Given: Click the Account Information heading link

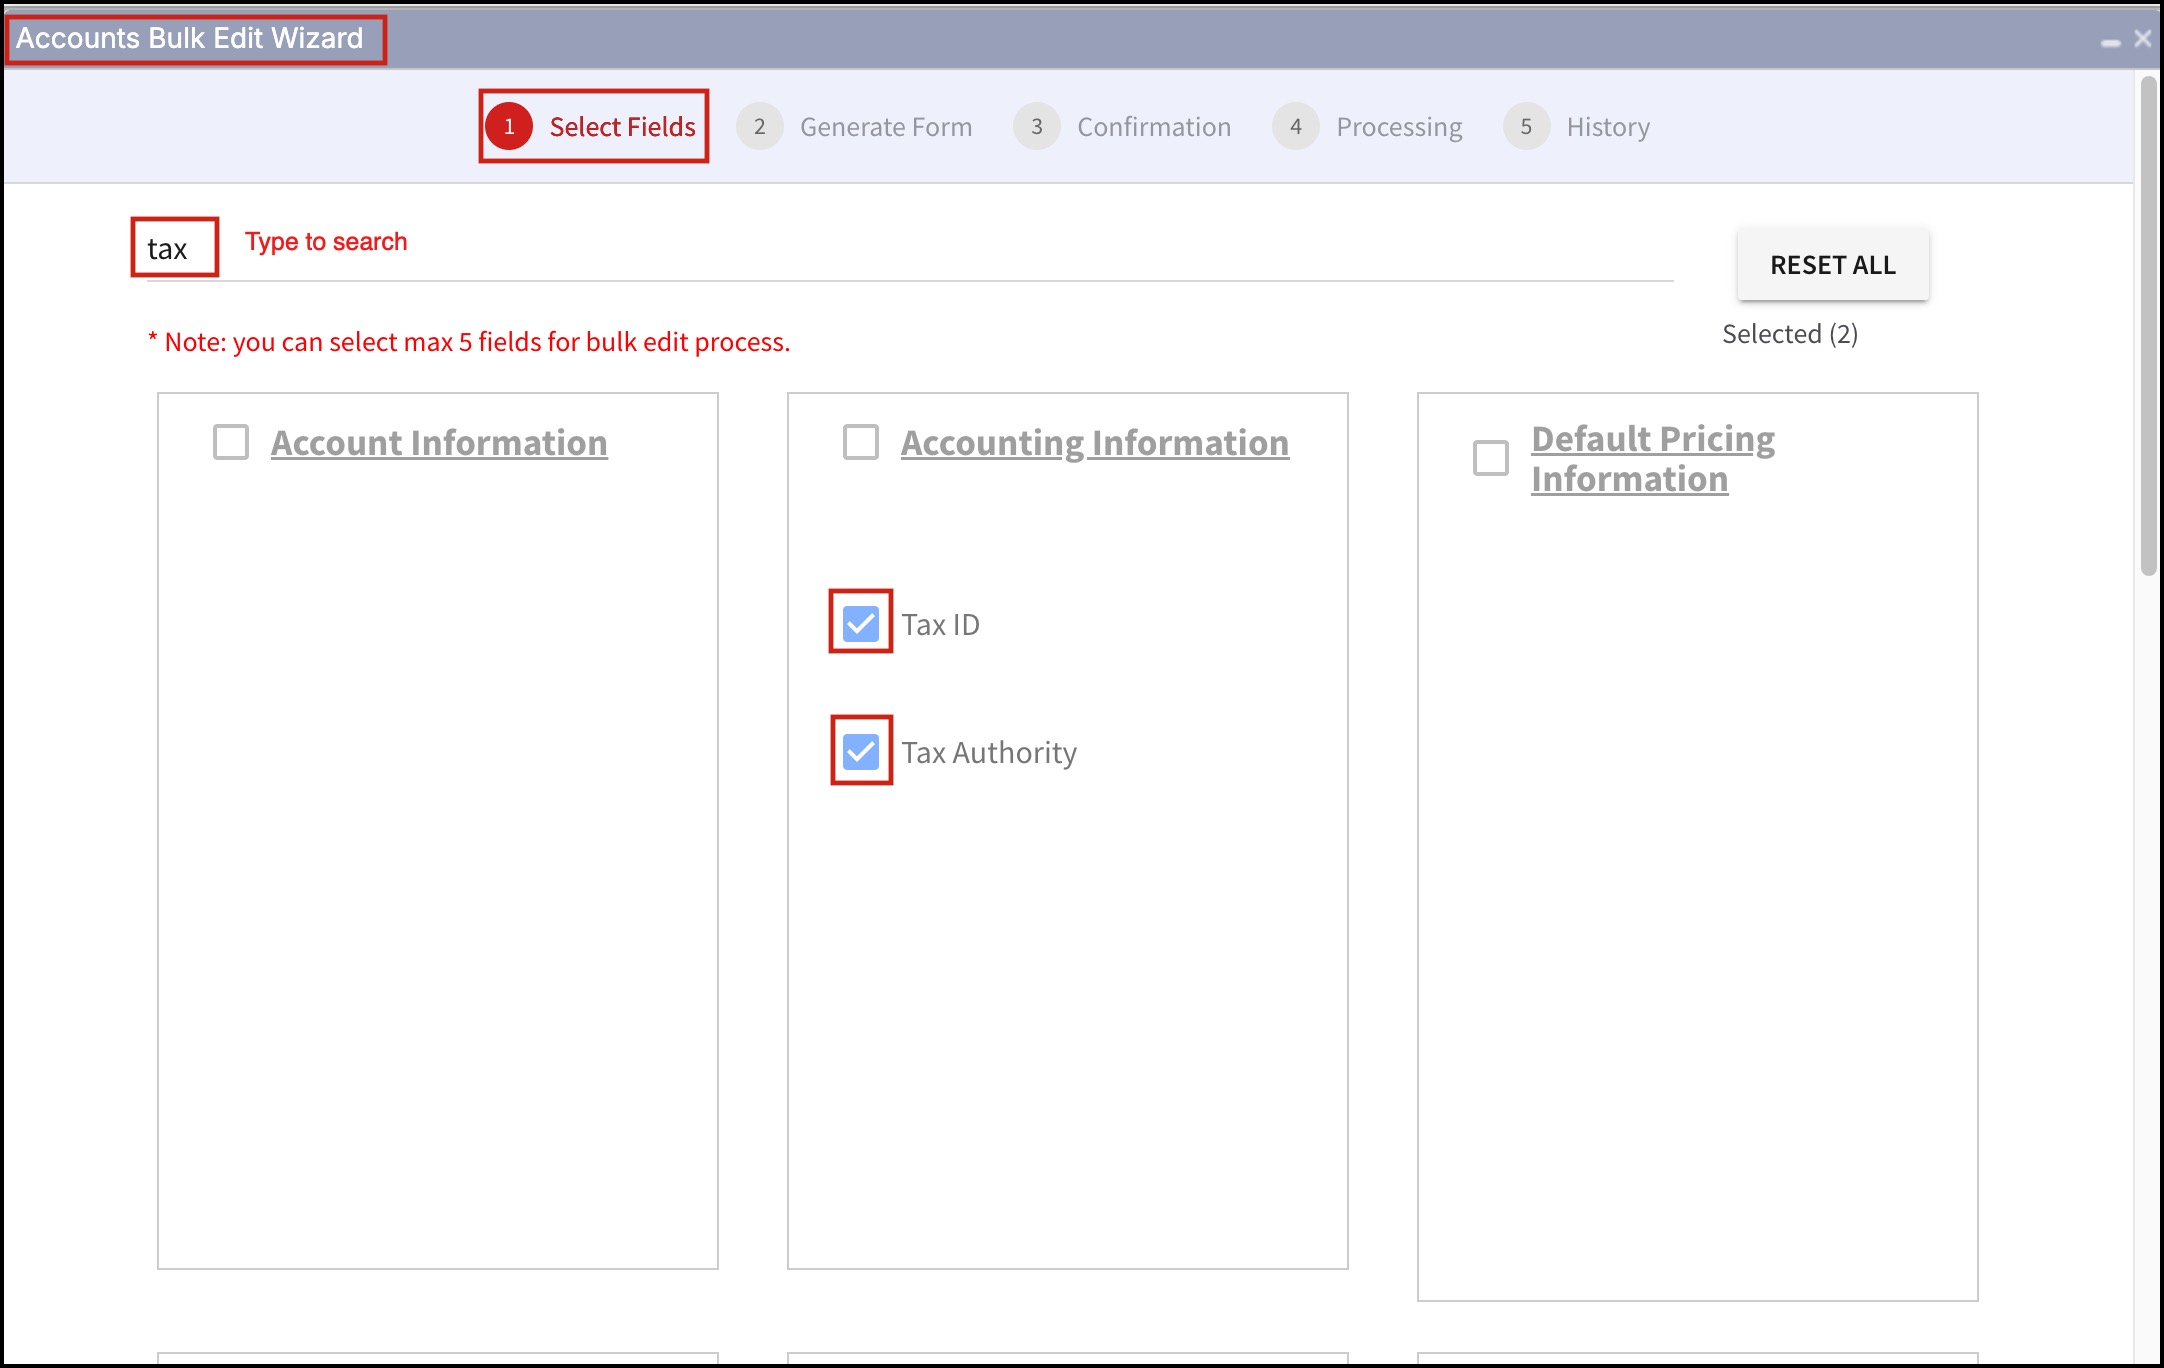Looking at the screenshot, I should pyautogui.click(x=439, y=443).
